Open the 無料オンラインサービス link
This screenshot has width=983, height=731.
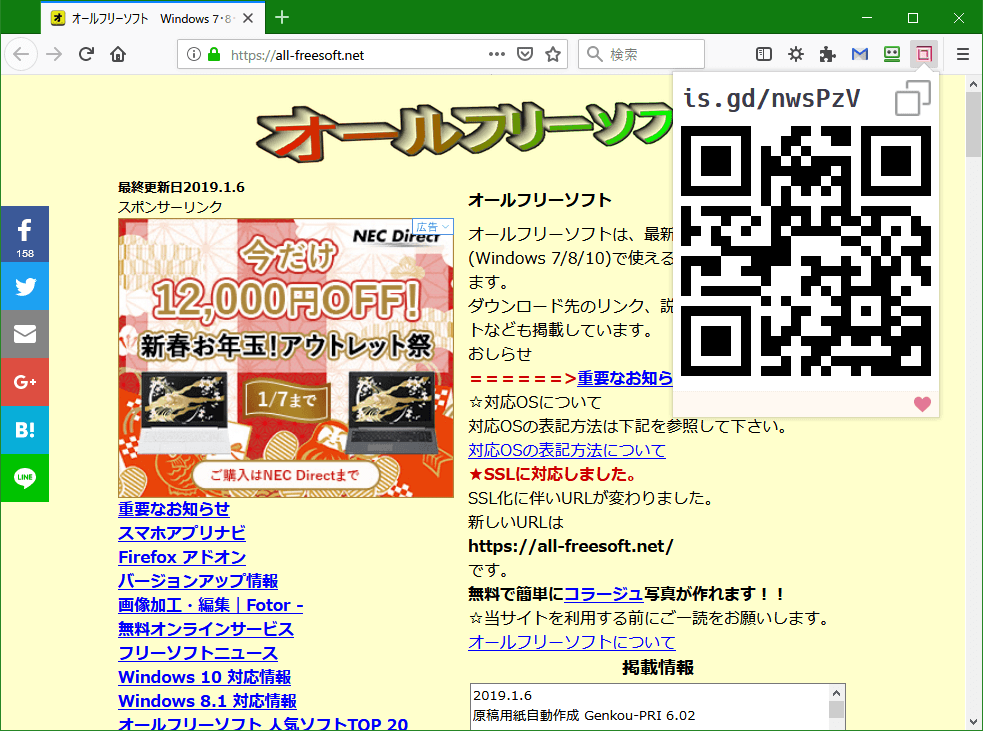(206, 629)
